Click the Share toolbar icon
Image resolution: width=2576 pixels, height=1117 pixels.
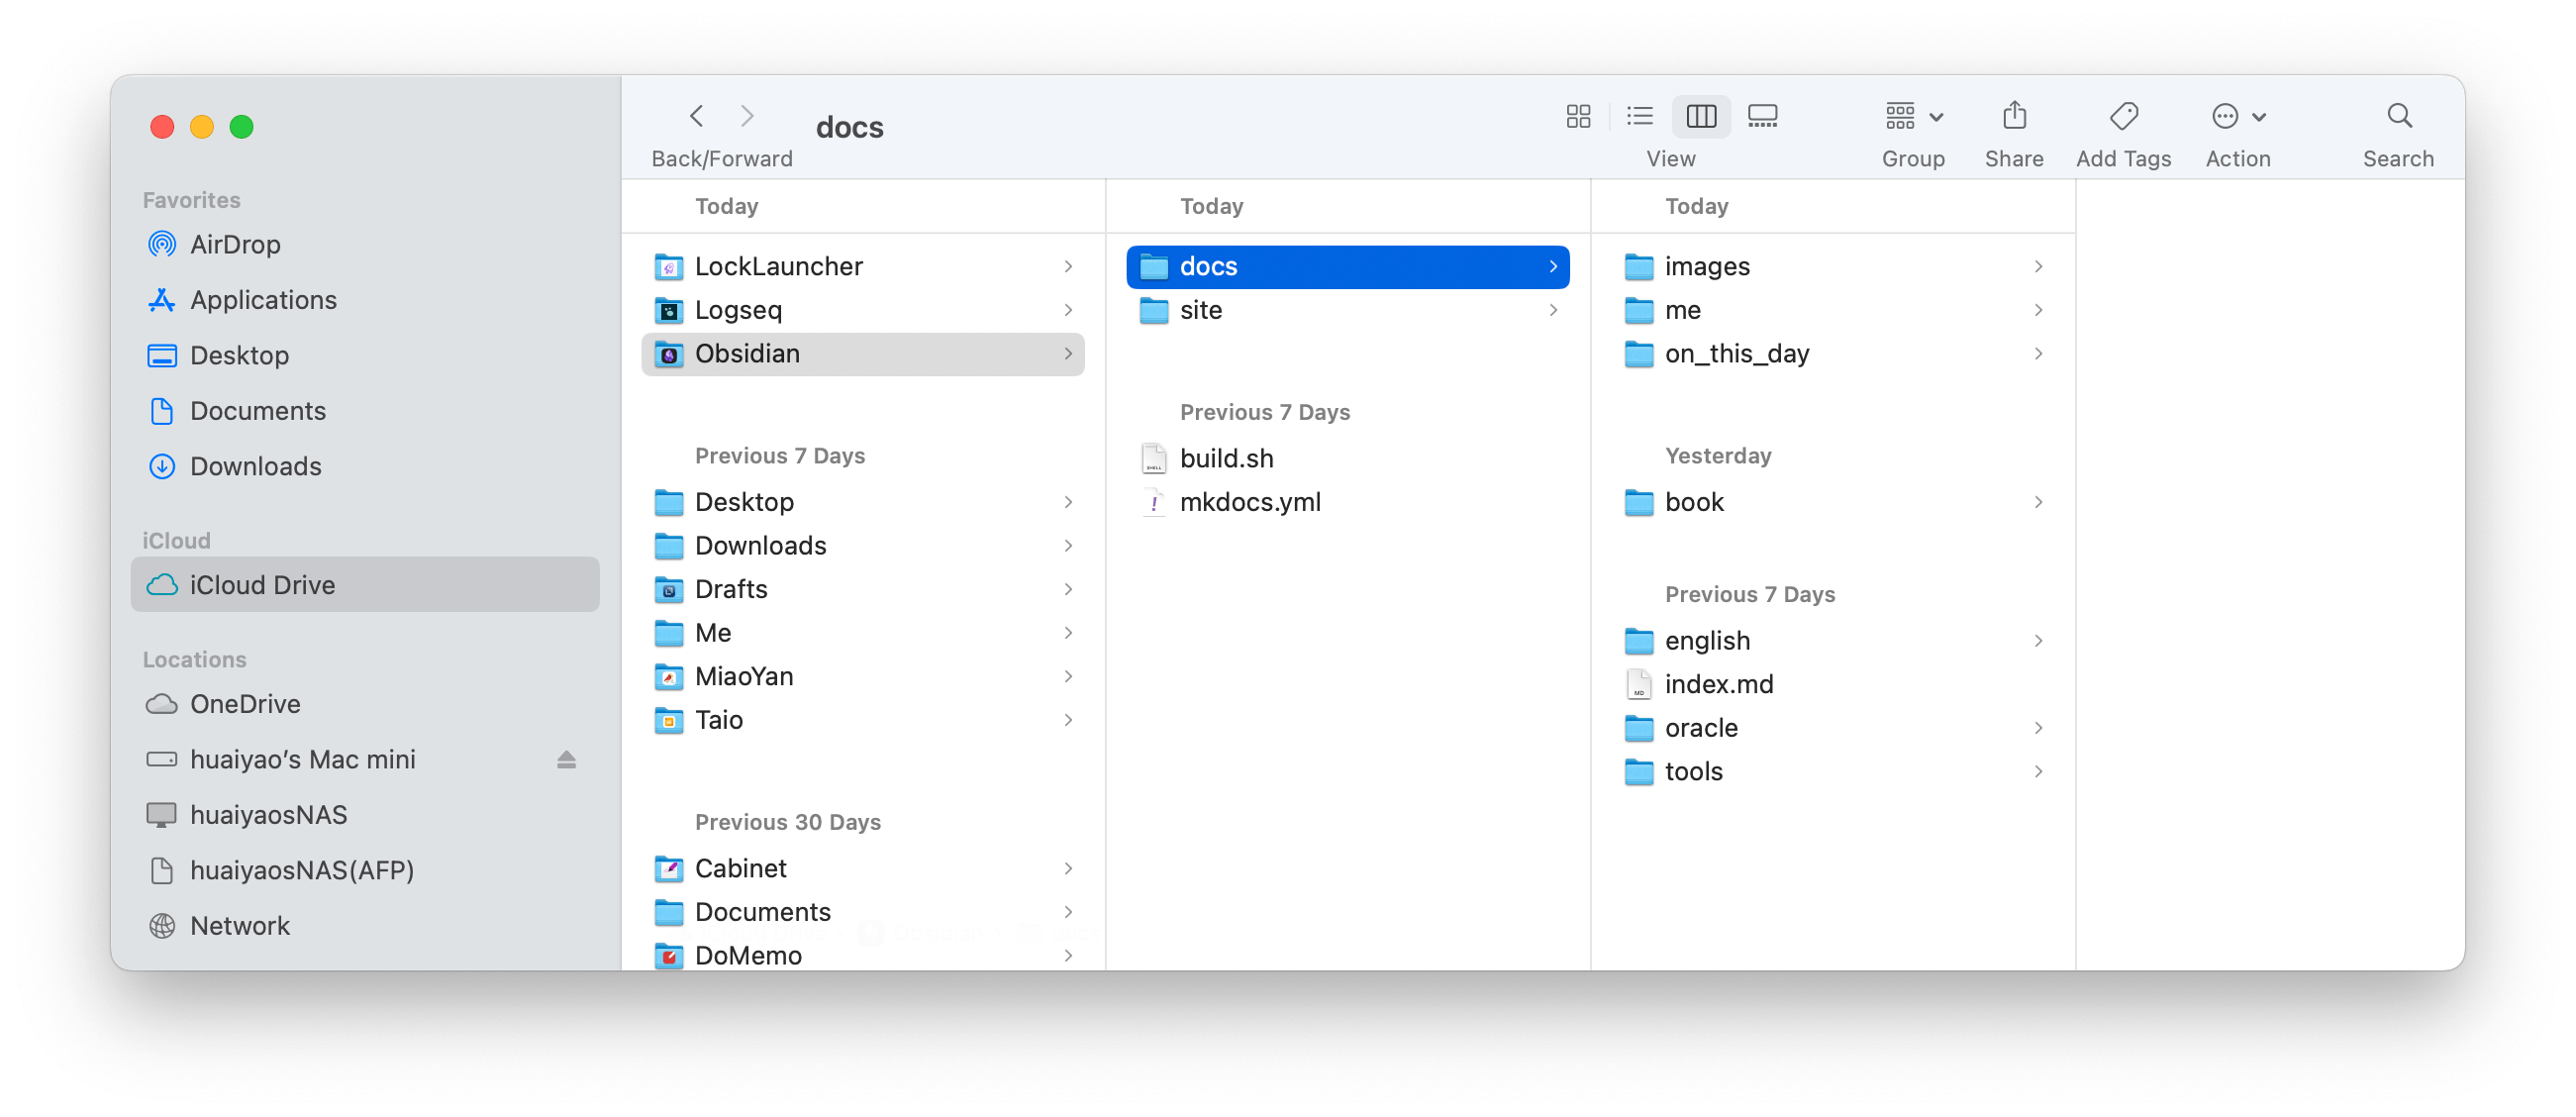pos(2014,116)
